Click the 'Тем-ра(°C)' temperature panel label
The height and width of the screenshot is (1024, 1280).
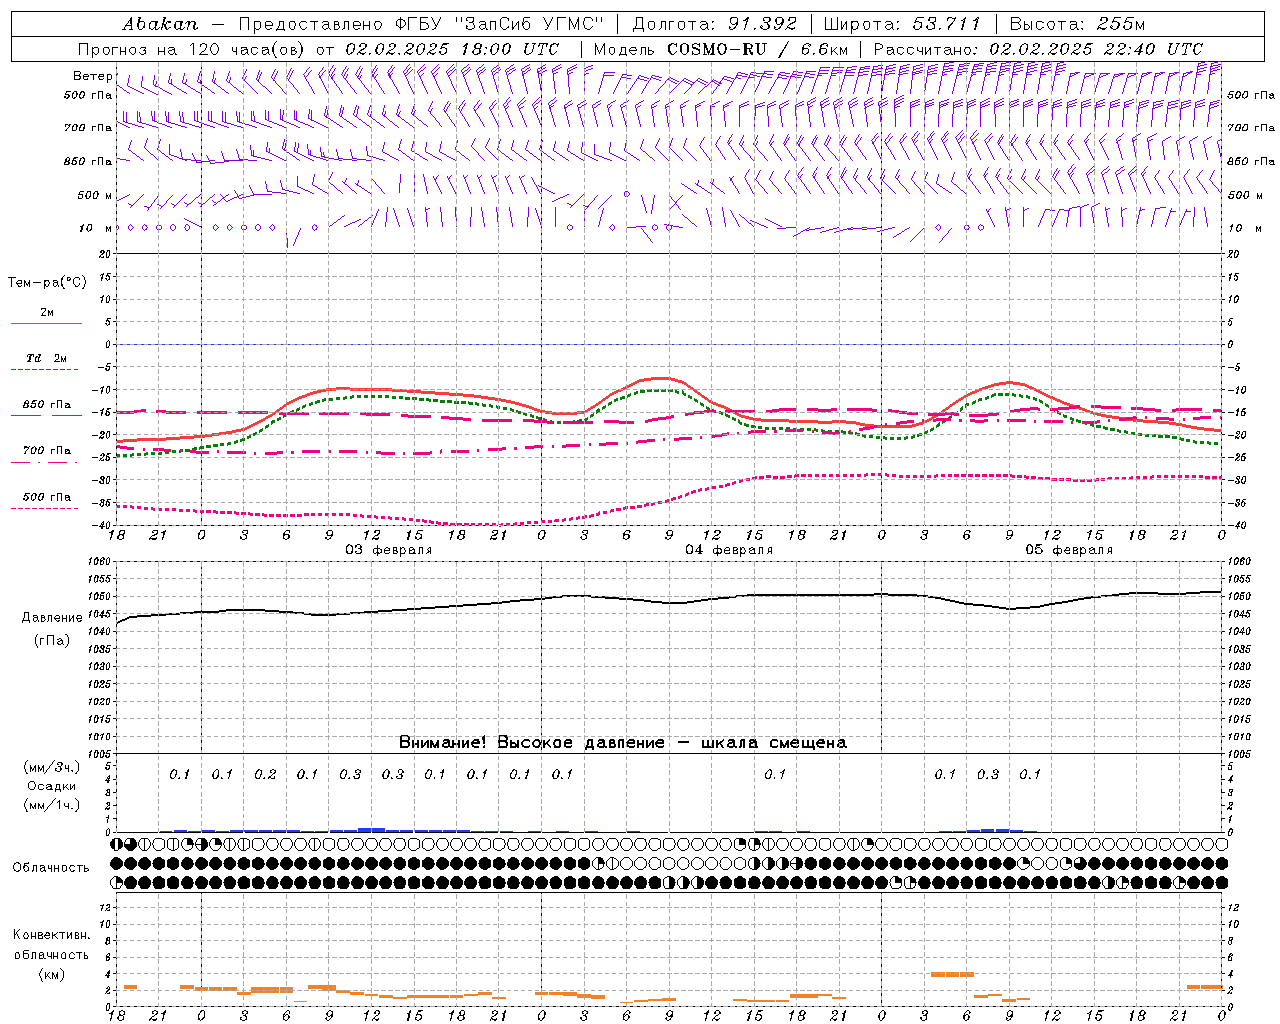pyautogui.click(x=47, y=283)
